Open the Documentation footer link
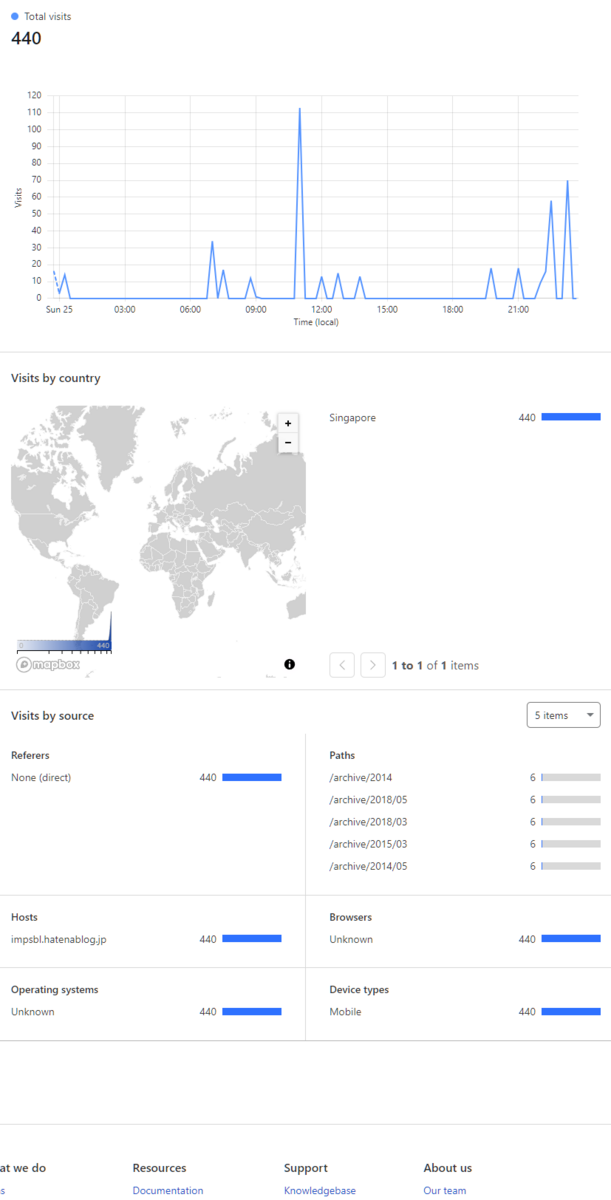The height and width of the screenshot is (1200, 611). click(168, 1191)
